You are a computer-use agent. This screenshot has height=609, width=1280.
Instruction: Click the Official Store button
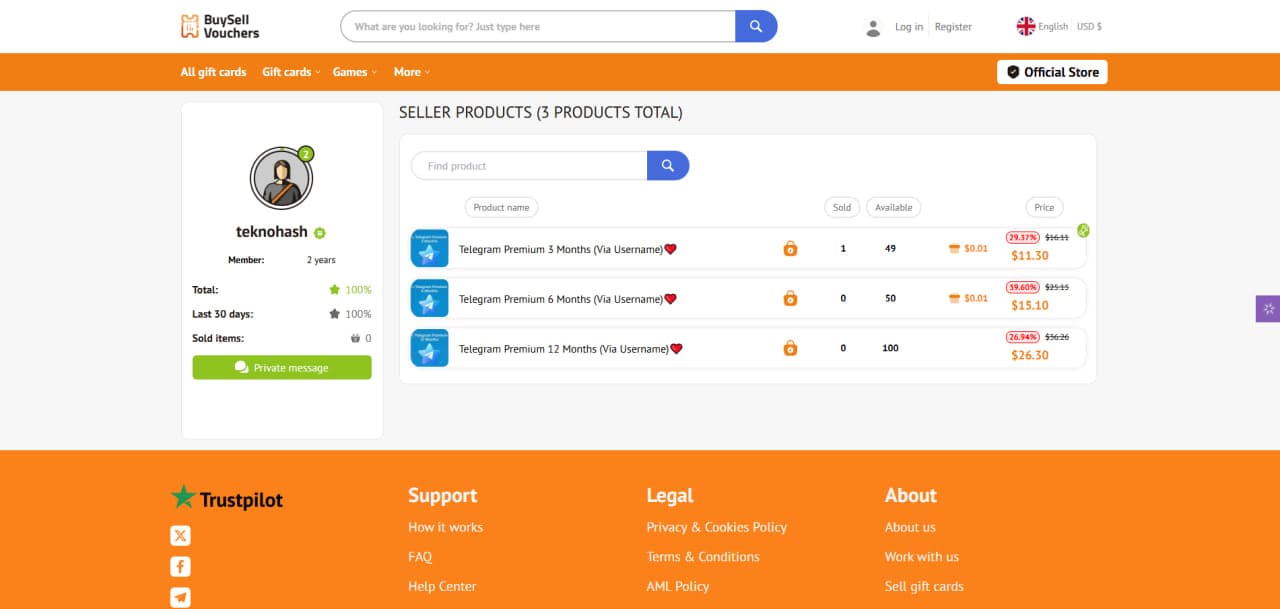click(1052, 72)
